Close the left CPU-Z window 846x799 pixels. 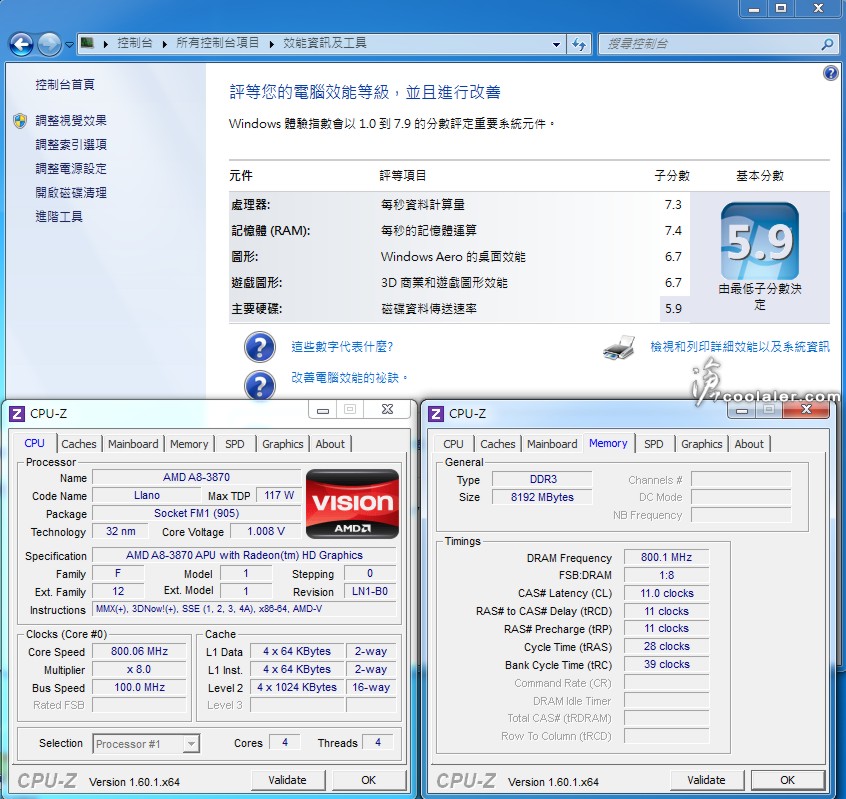click(387, 409)
